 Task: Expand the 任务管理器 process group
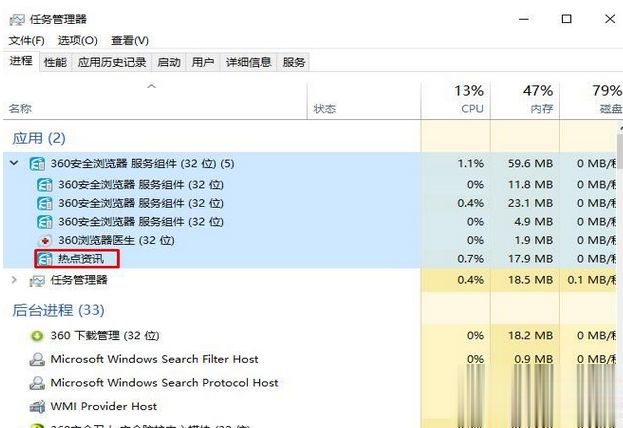(x=14, y=280)
